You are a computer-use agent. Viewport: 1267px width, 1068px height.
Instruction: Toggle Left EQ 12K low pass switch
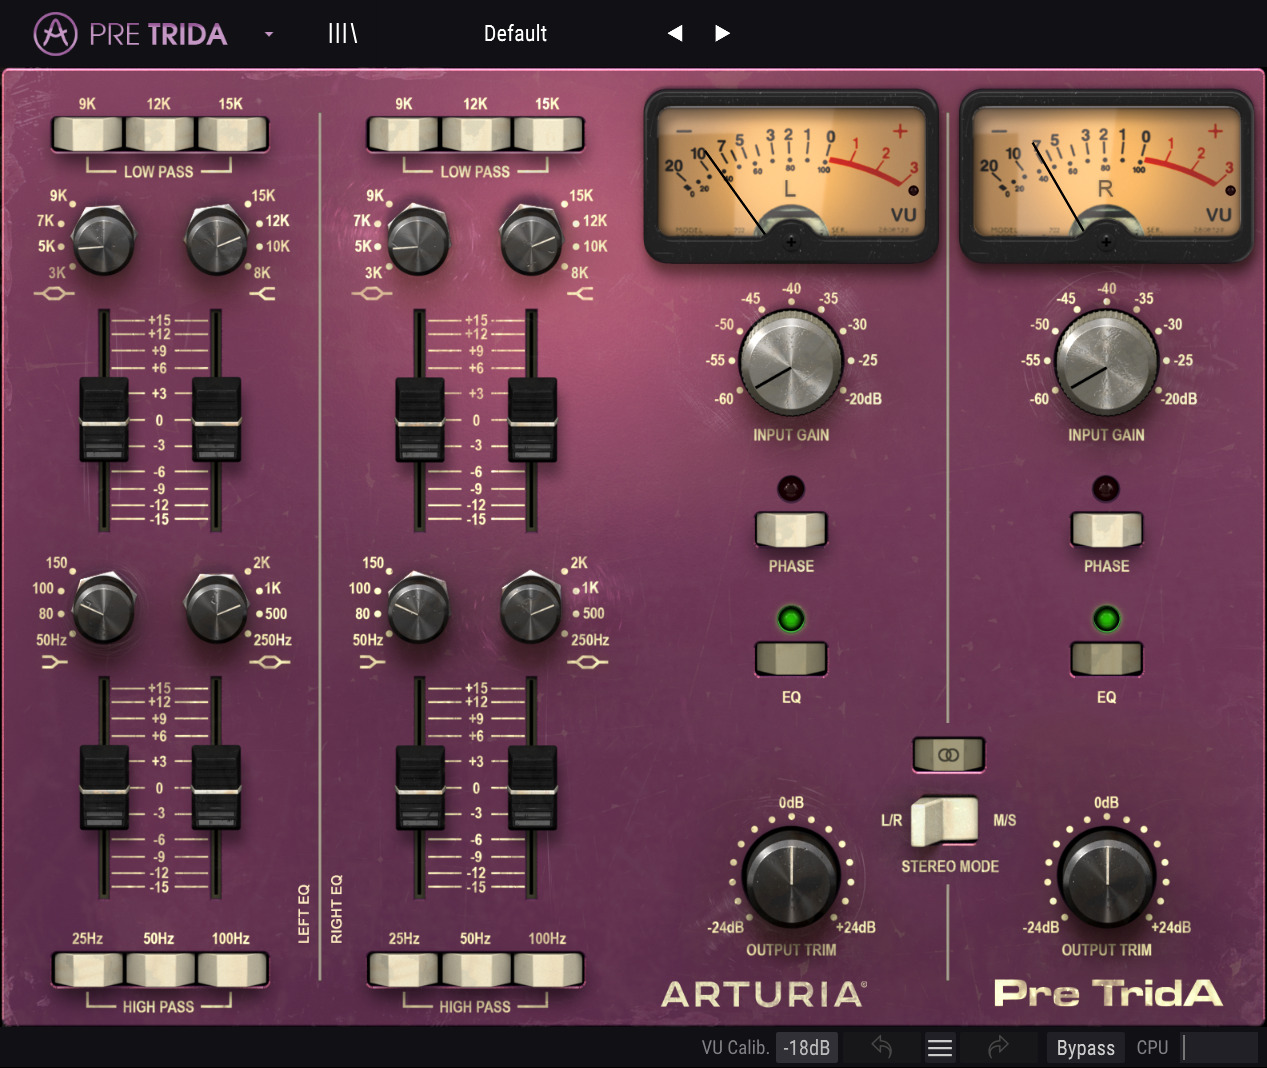pyautogui.click(x=159, y=134)
